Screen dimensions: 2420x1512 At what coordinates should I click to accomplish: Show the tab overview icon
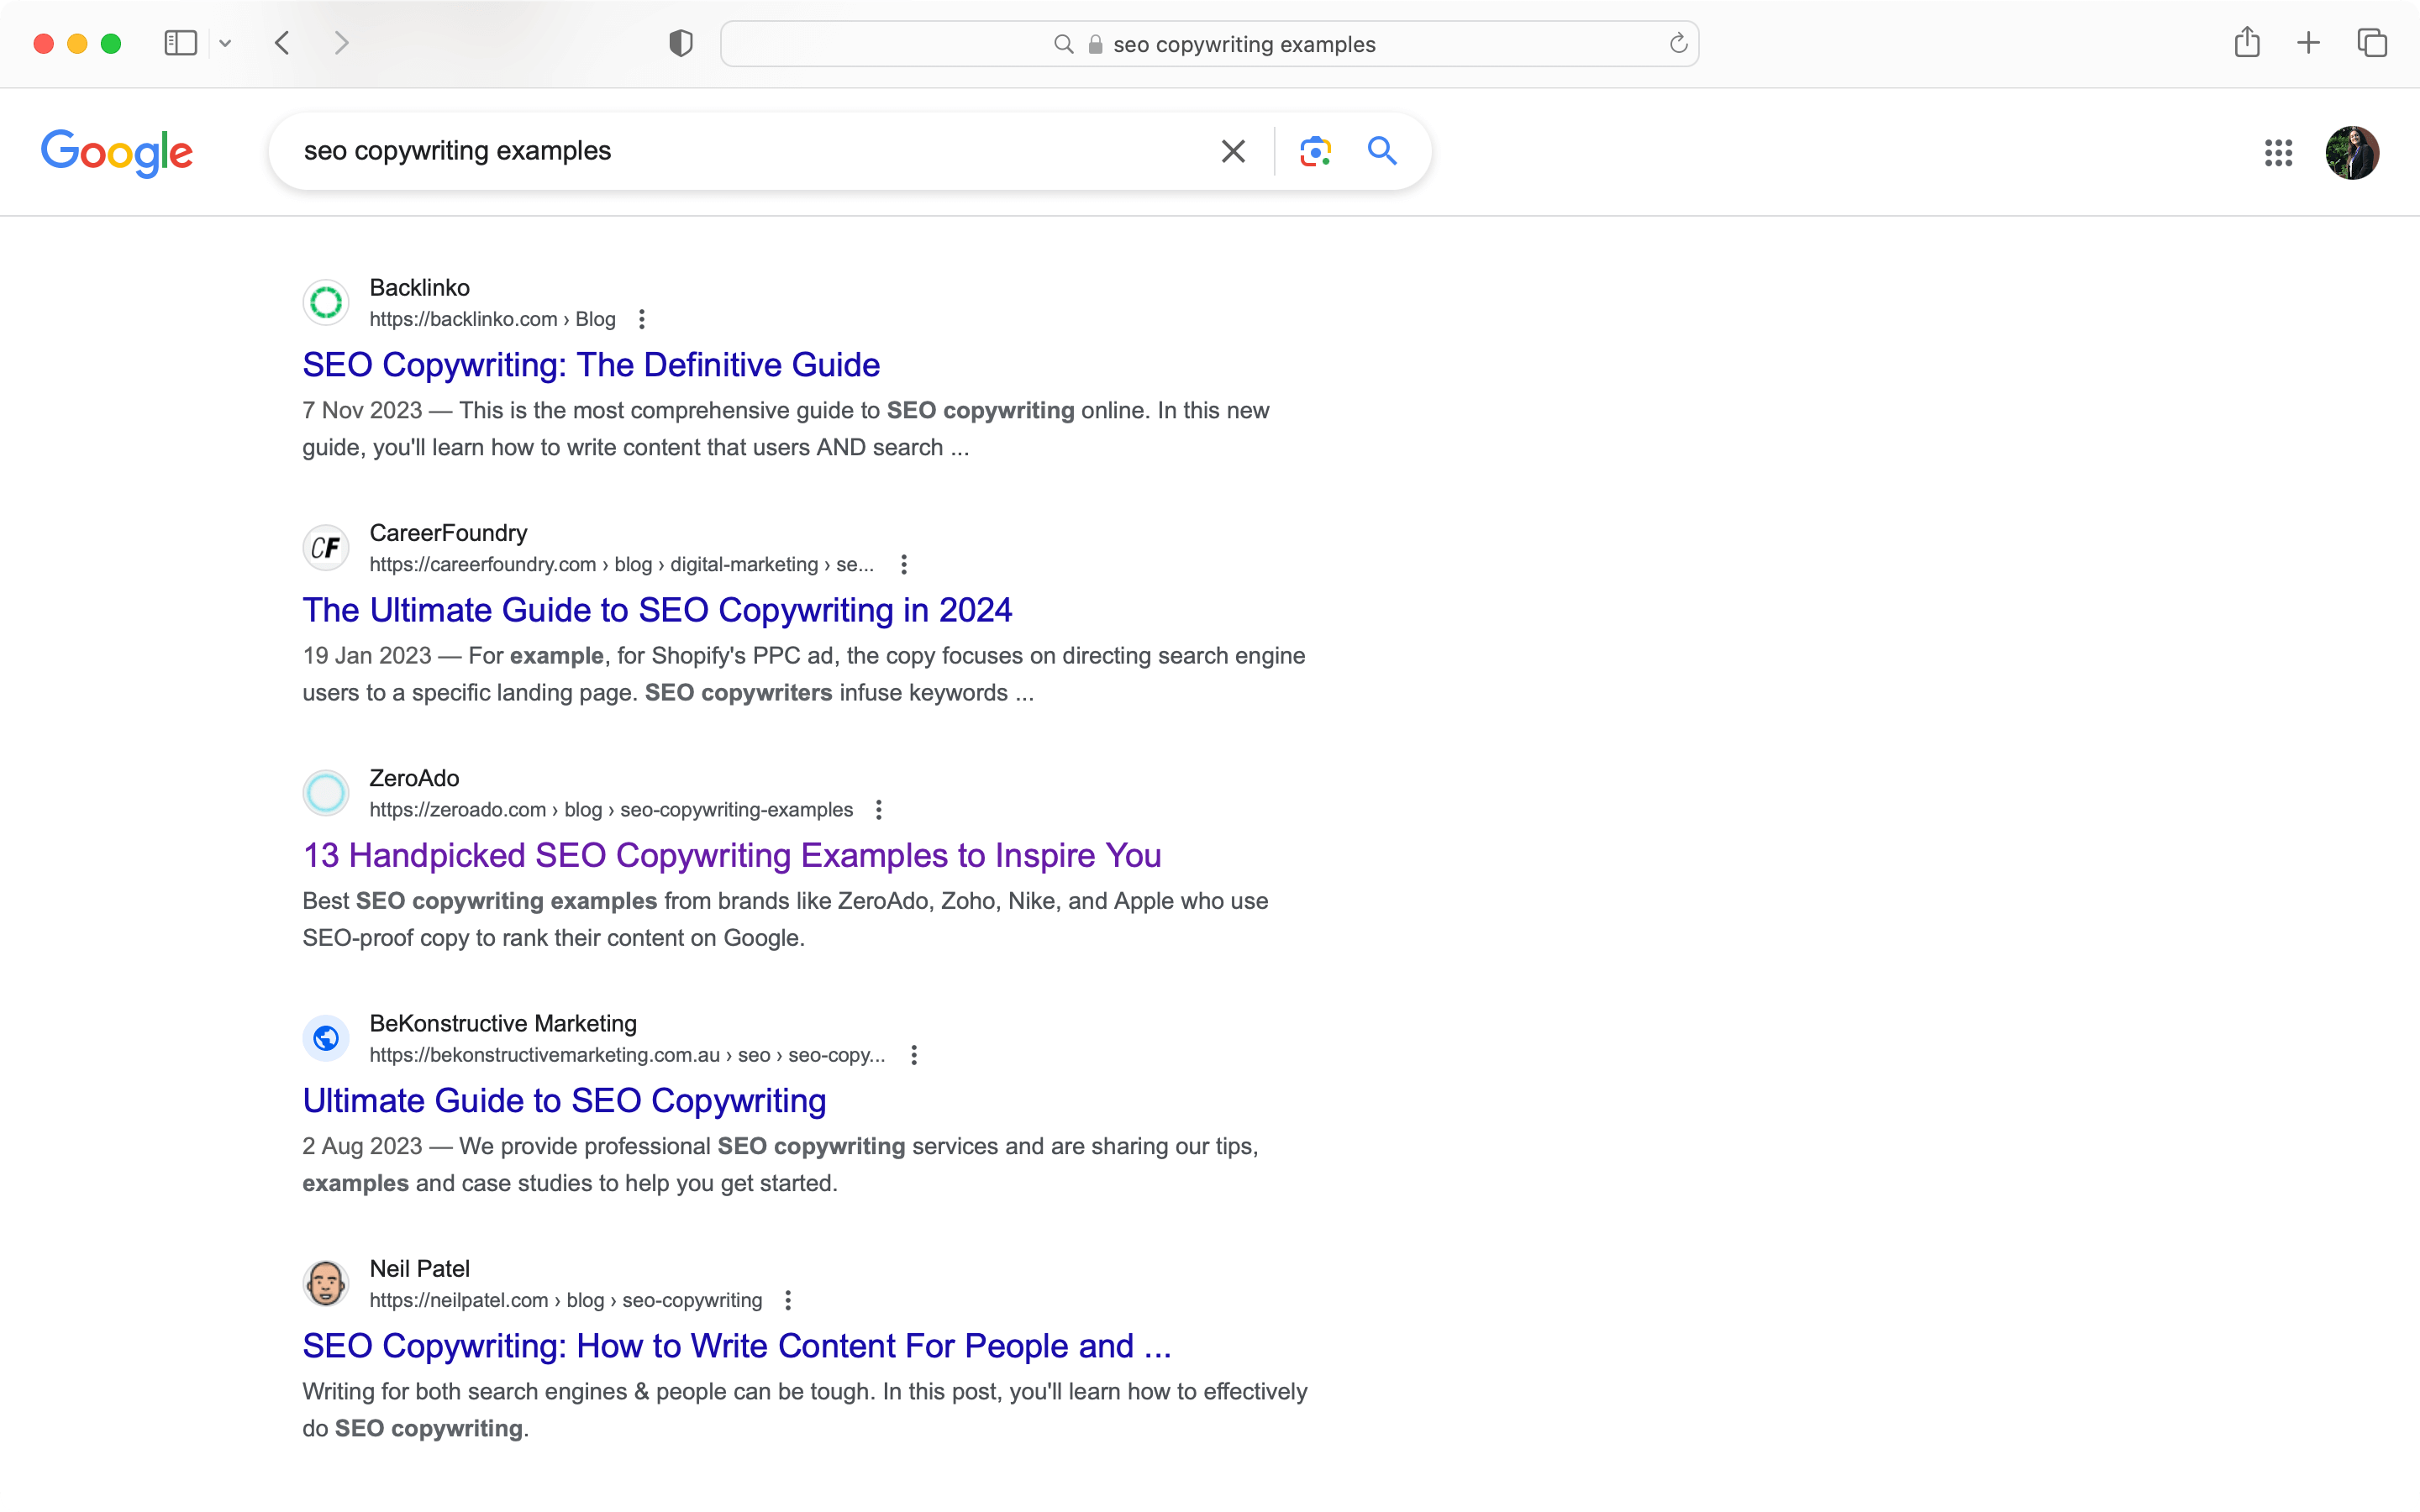[2372, 43]
